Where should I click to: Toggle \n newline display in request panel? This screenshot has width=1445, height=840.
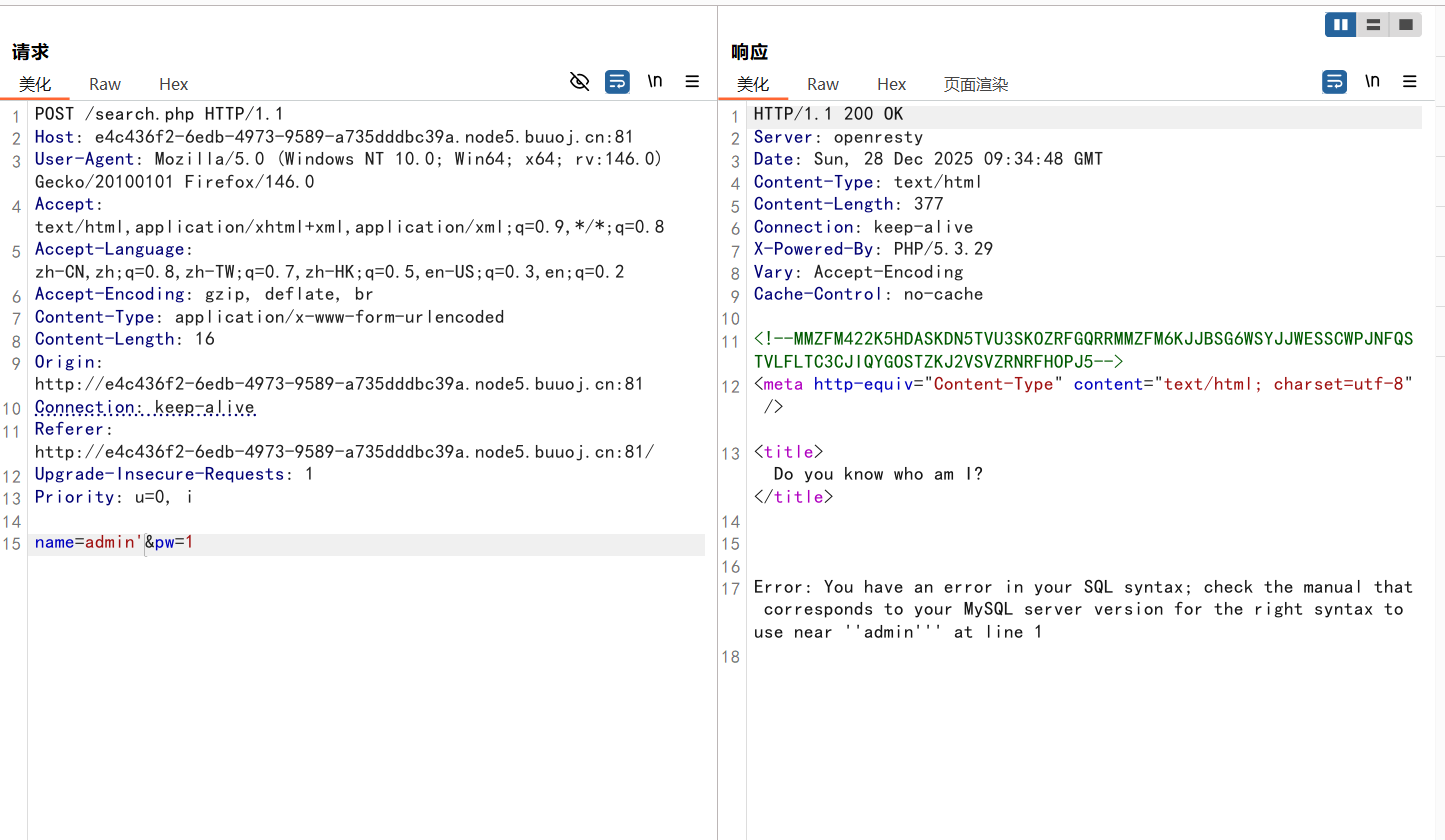(655, 82)
